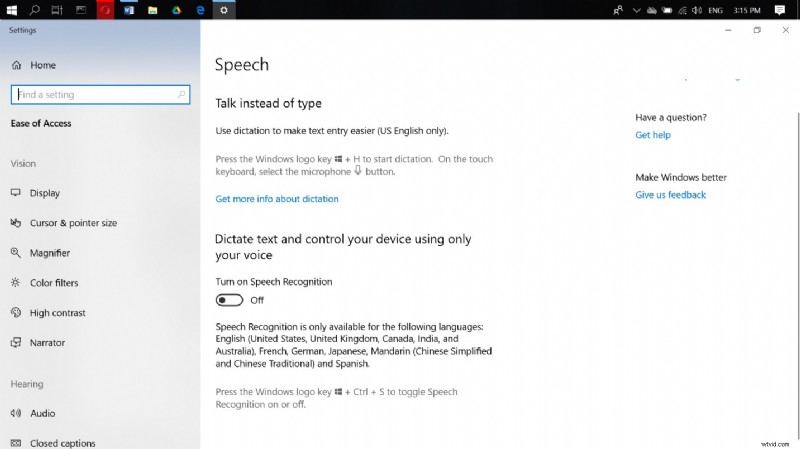The height and width of the screenshot is (449, 800).
Task: Open the Audio settings page
Action: tap(33, 413)
